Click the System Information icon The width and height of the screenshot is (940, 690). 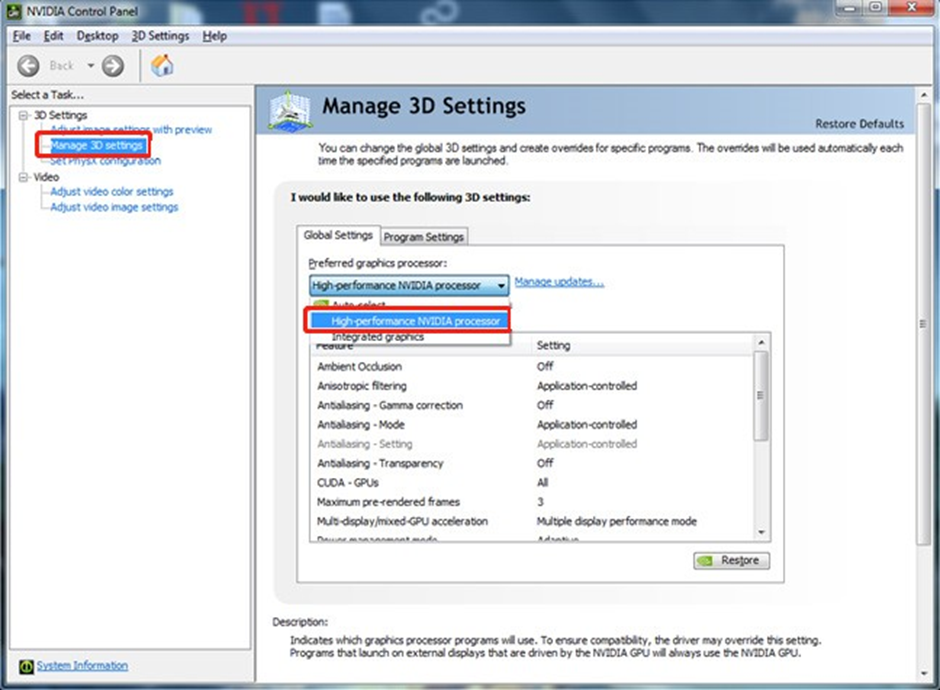[x=26, y=666]
